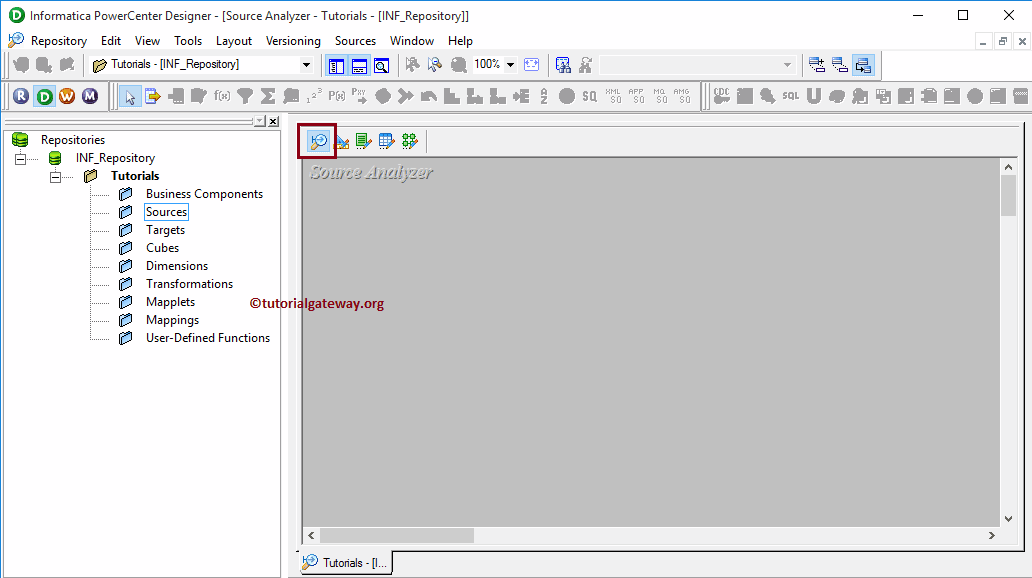Collapse the Tutorials folder node
Image resolution: width=1032 pixels, height=578 pixels.
[55, 176]
